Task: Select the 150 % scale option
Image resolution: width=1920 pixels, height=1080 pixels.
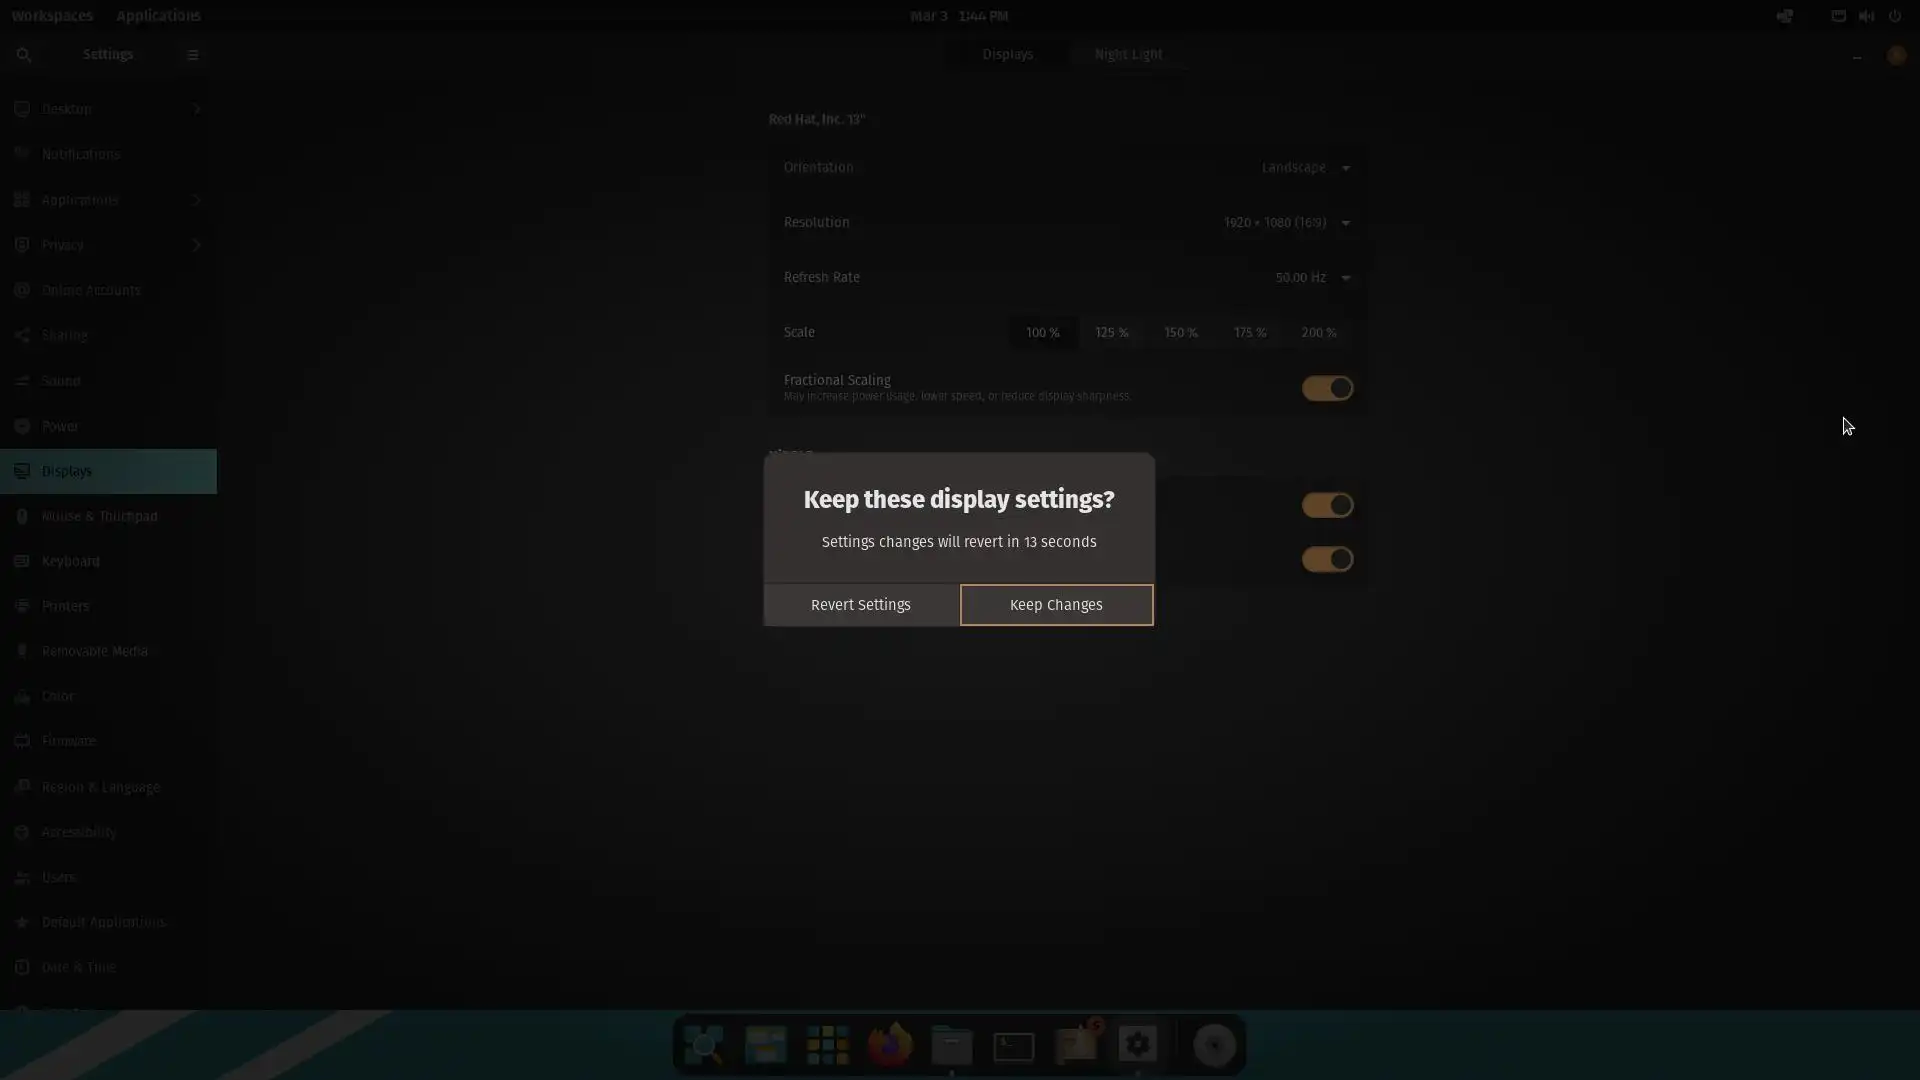Action: click(x=1180, y=332)
